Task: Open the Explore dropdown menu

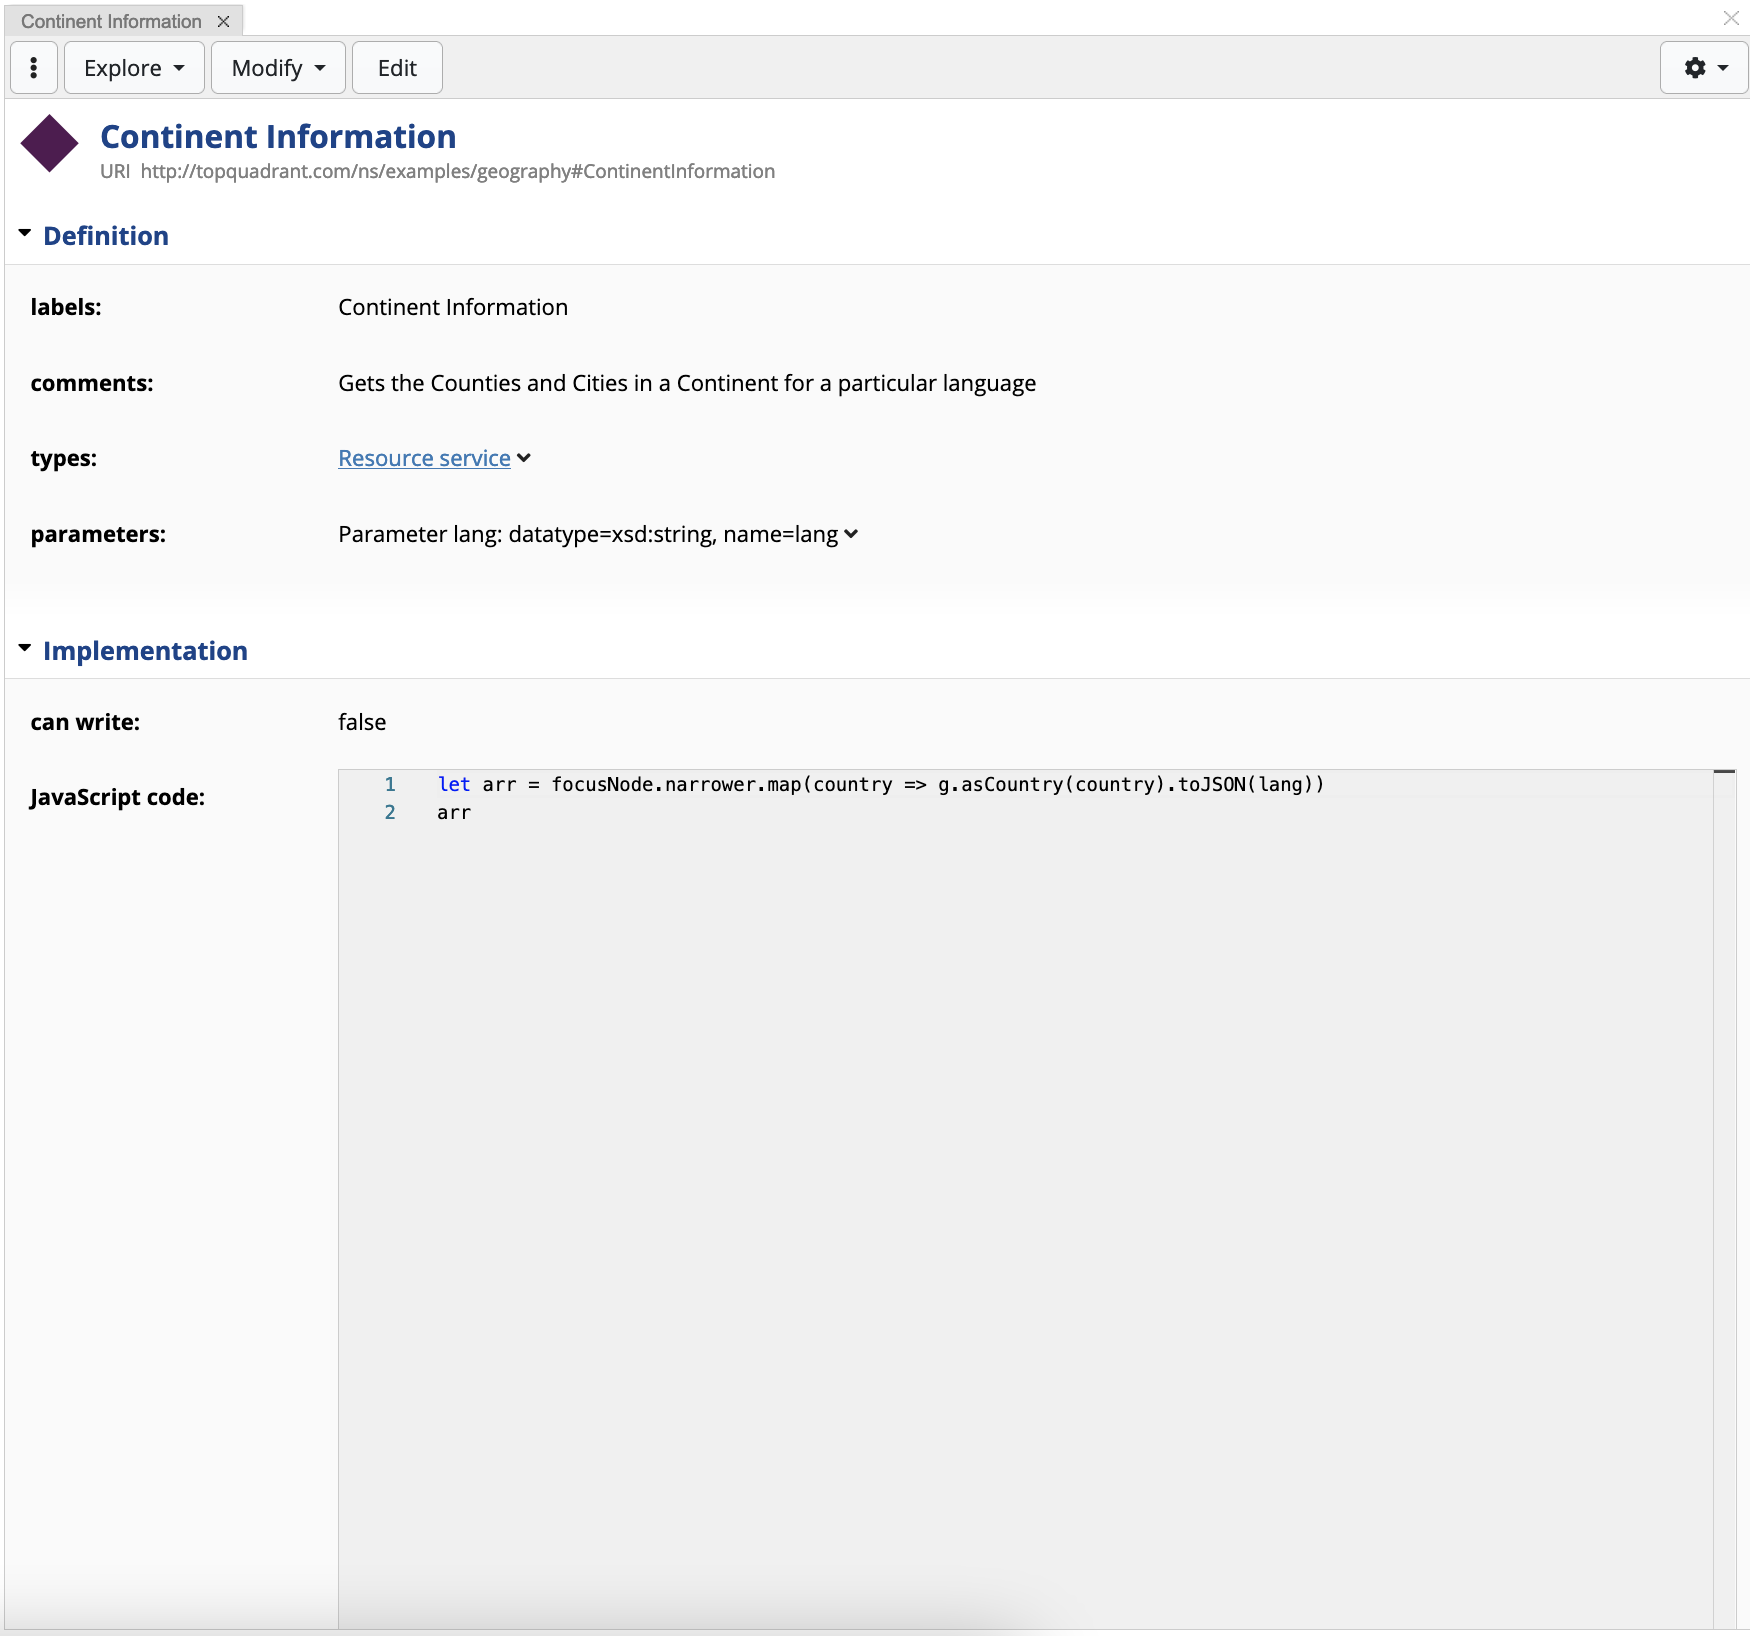Action: 134,68
